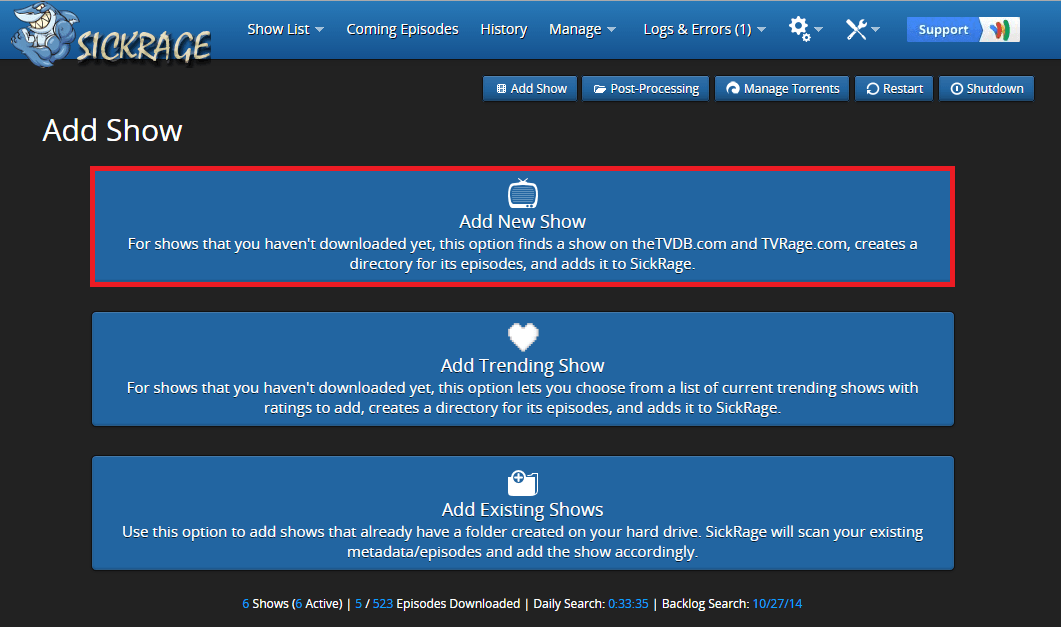
Task: Go to Coming Episodes page
Action: [402, 29]
